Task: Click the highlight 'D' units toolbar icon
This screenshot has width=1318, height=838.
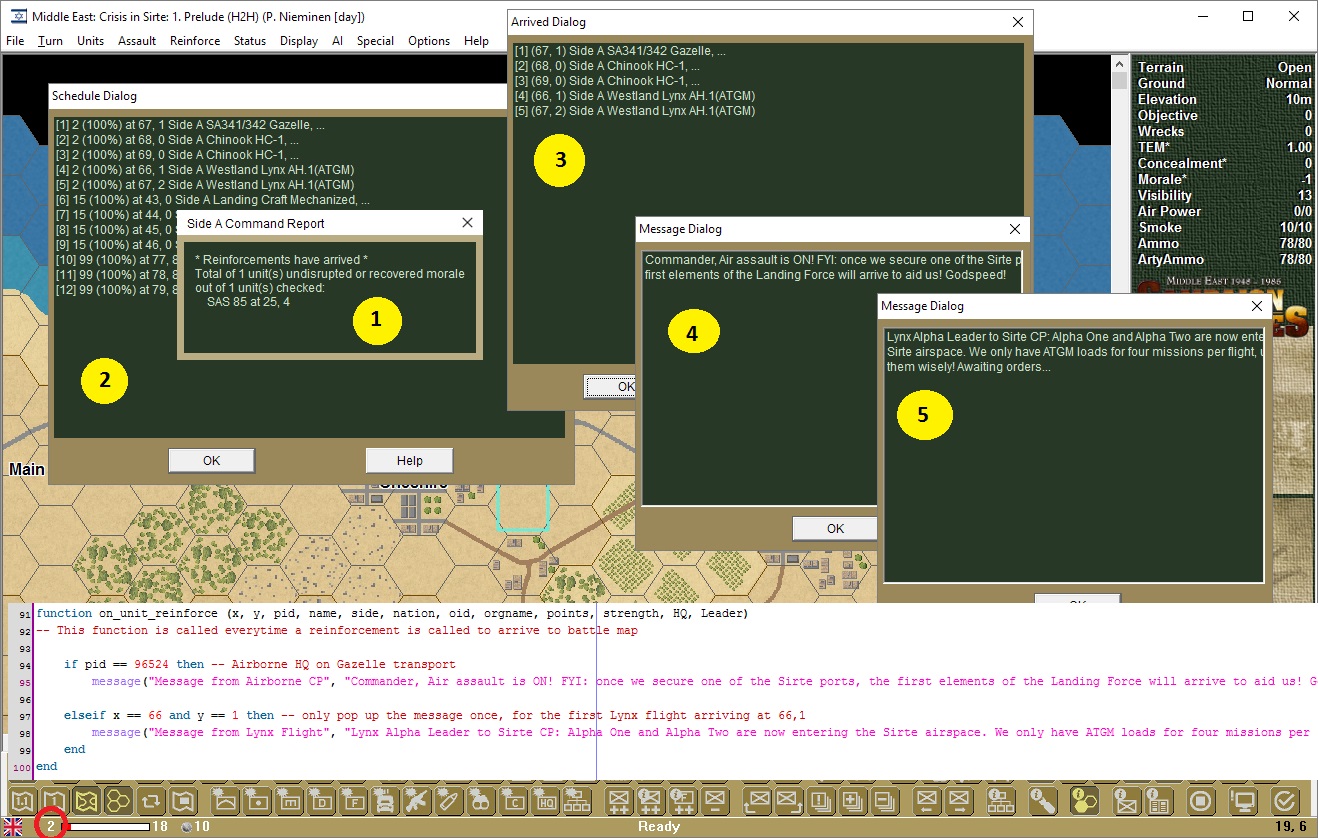Action: (321, 800)
